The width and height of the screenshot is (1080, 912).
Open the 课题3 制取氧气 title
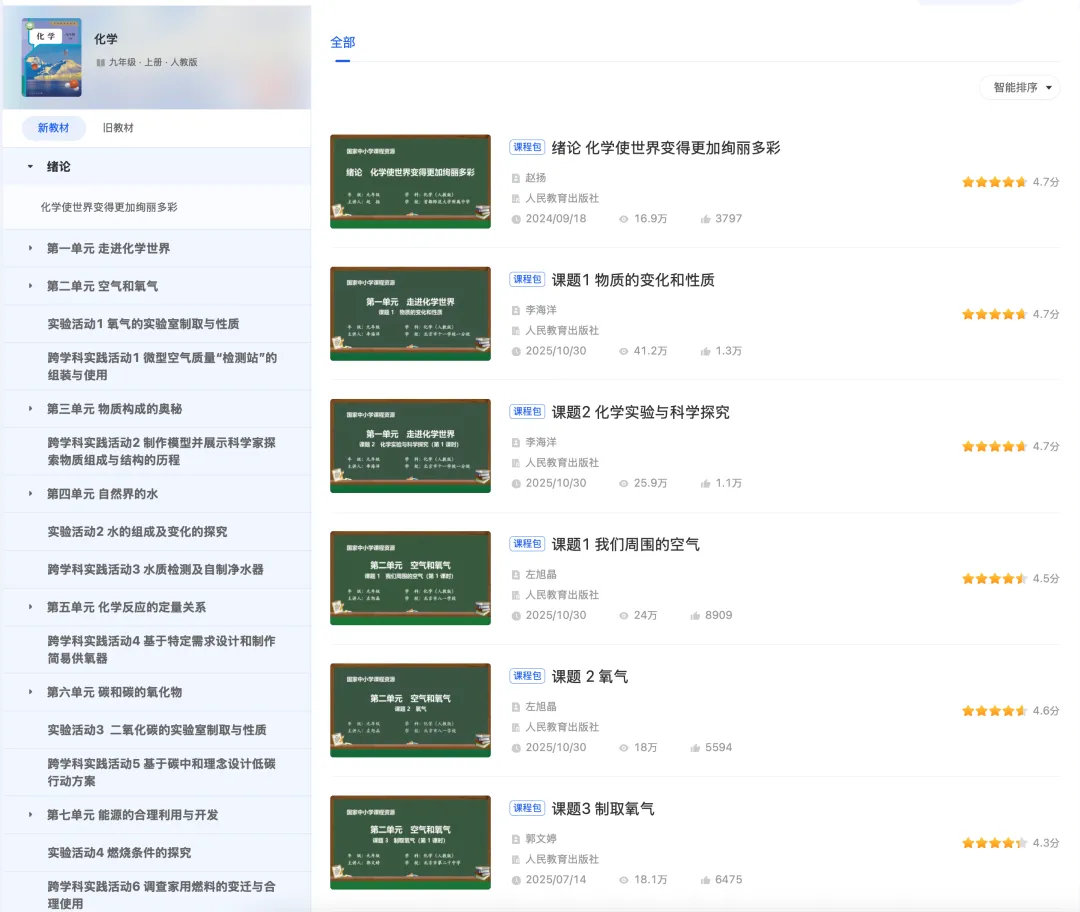point(603,809)
